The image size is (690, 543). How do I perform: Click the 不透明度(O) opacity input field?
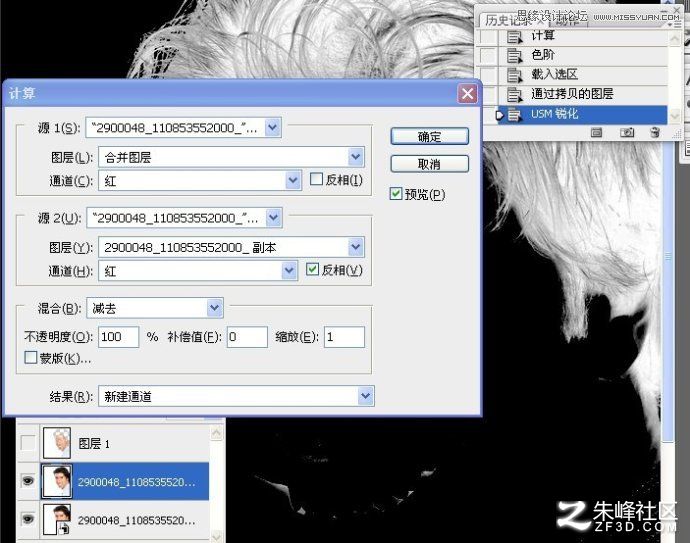click(118, 337)
